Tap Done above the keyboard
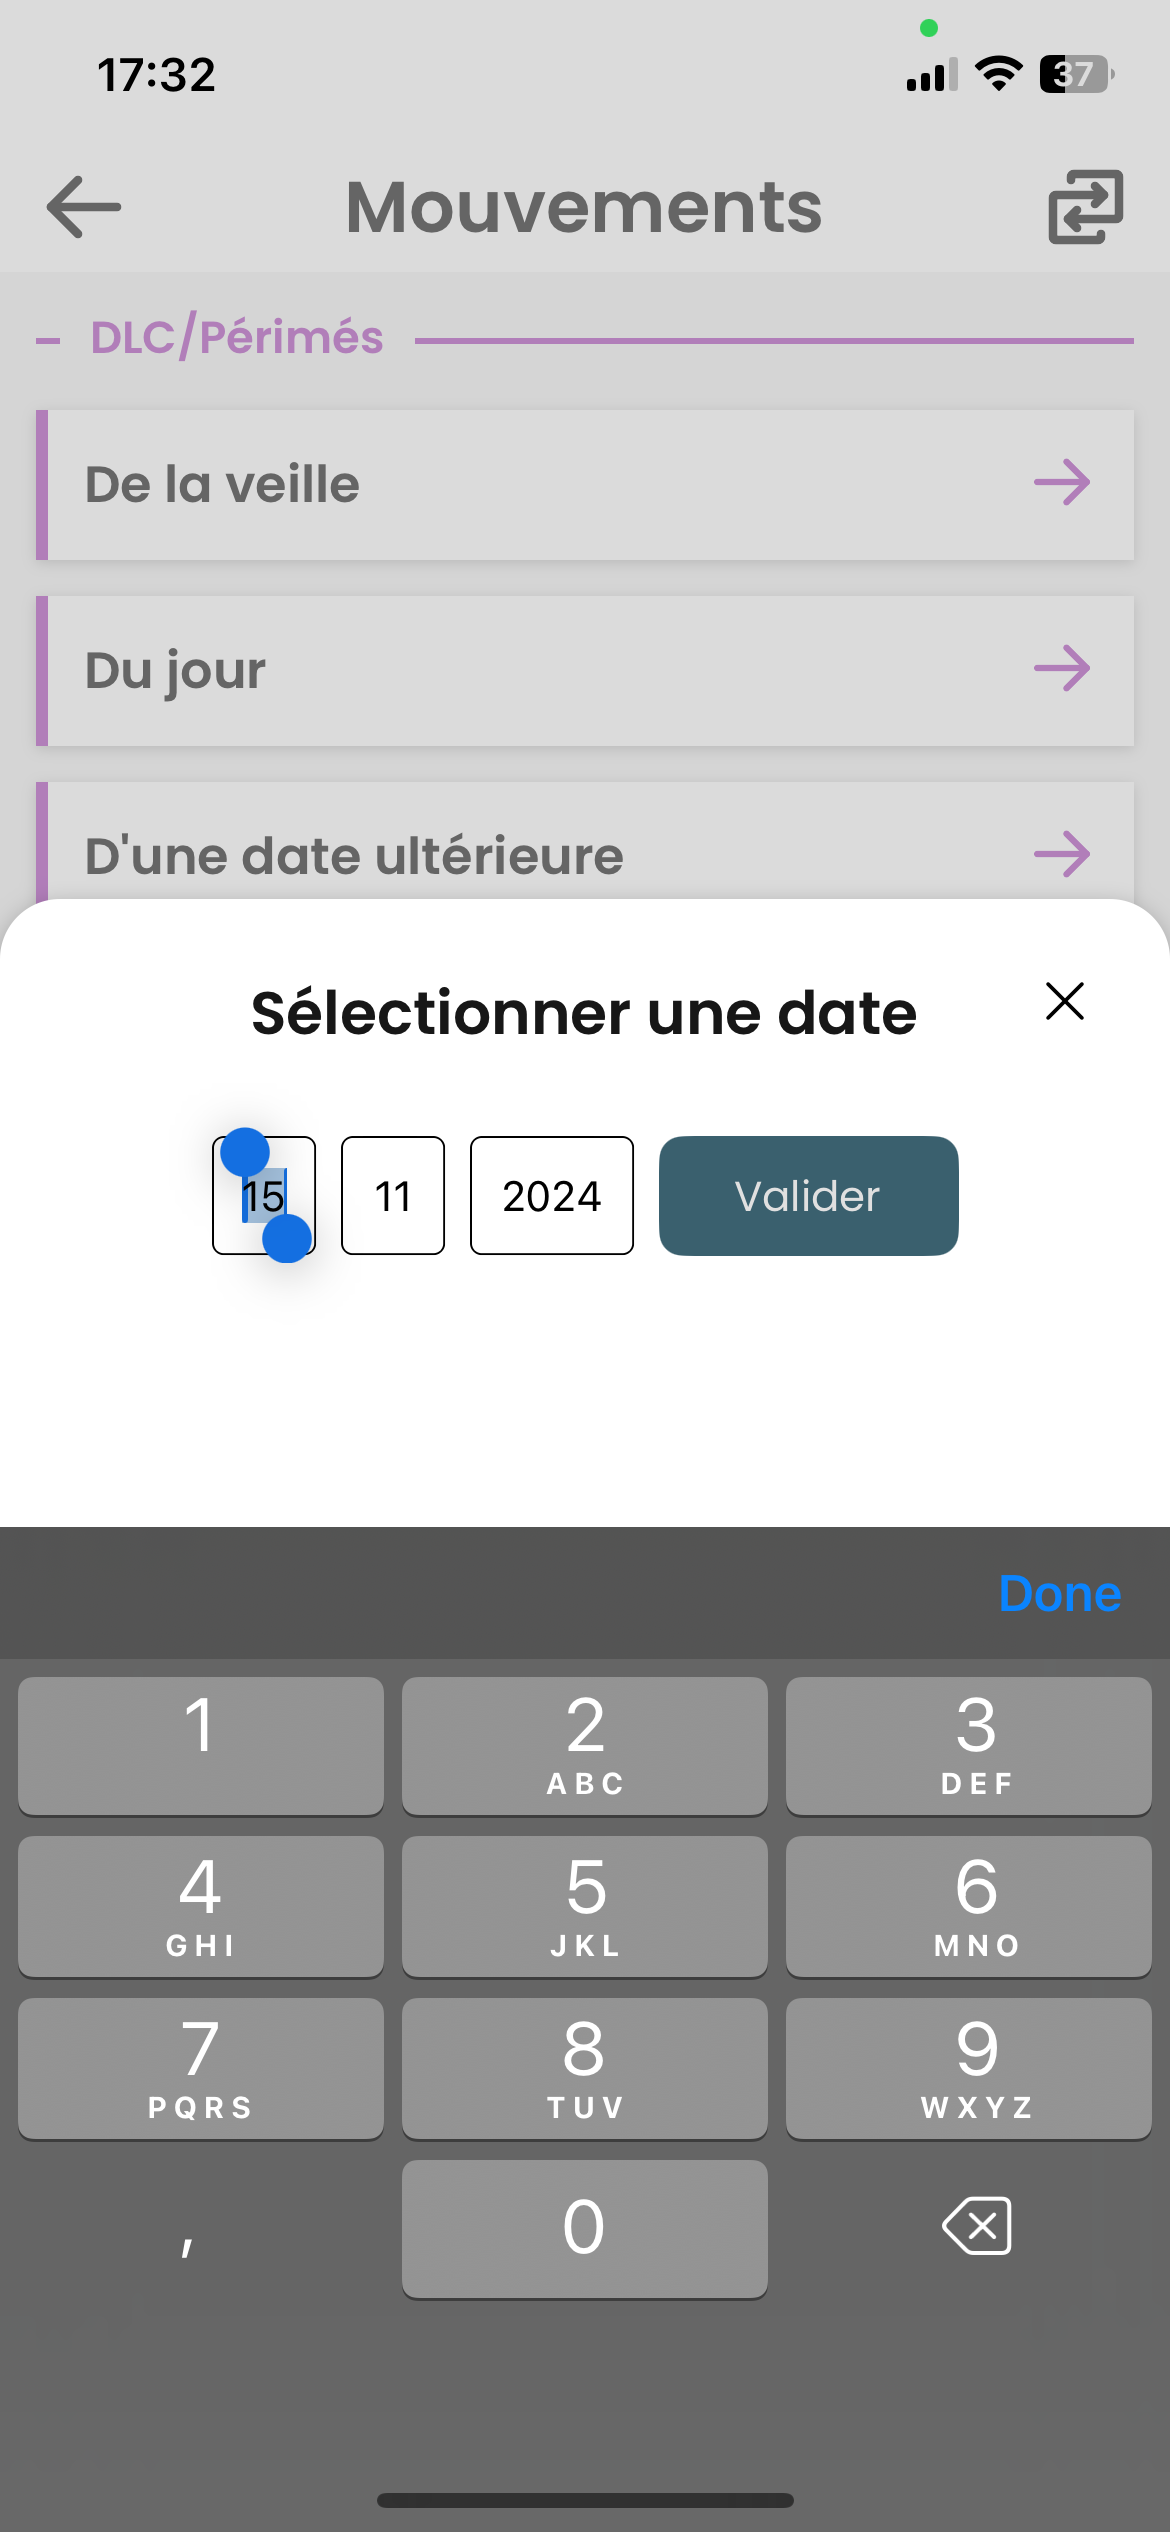The width and height of the screenshot is (1170, 2532). pyautogui.click(x=1060, y=1593)
